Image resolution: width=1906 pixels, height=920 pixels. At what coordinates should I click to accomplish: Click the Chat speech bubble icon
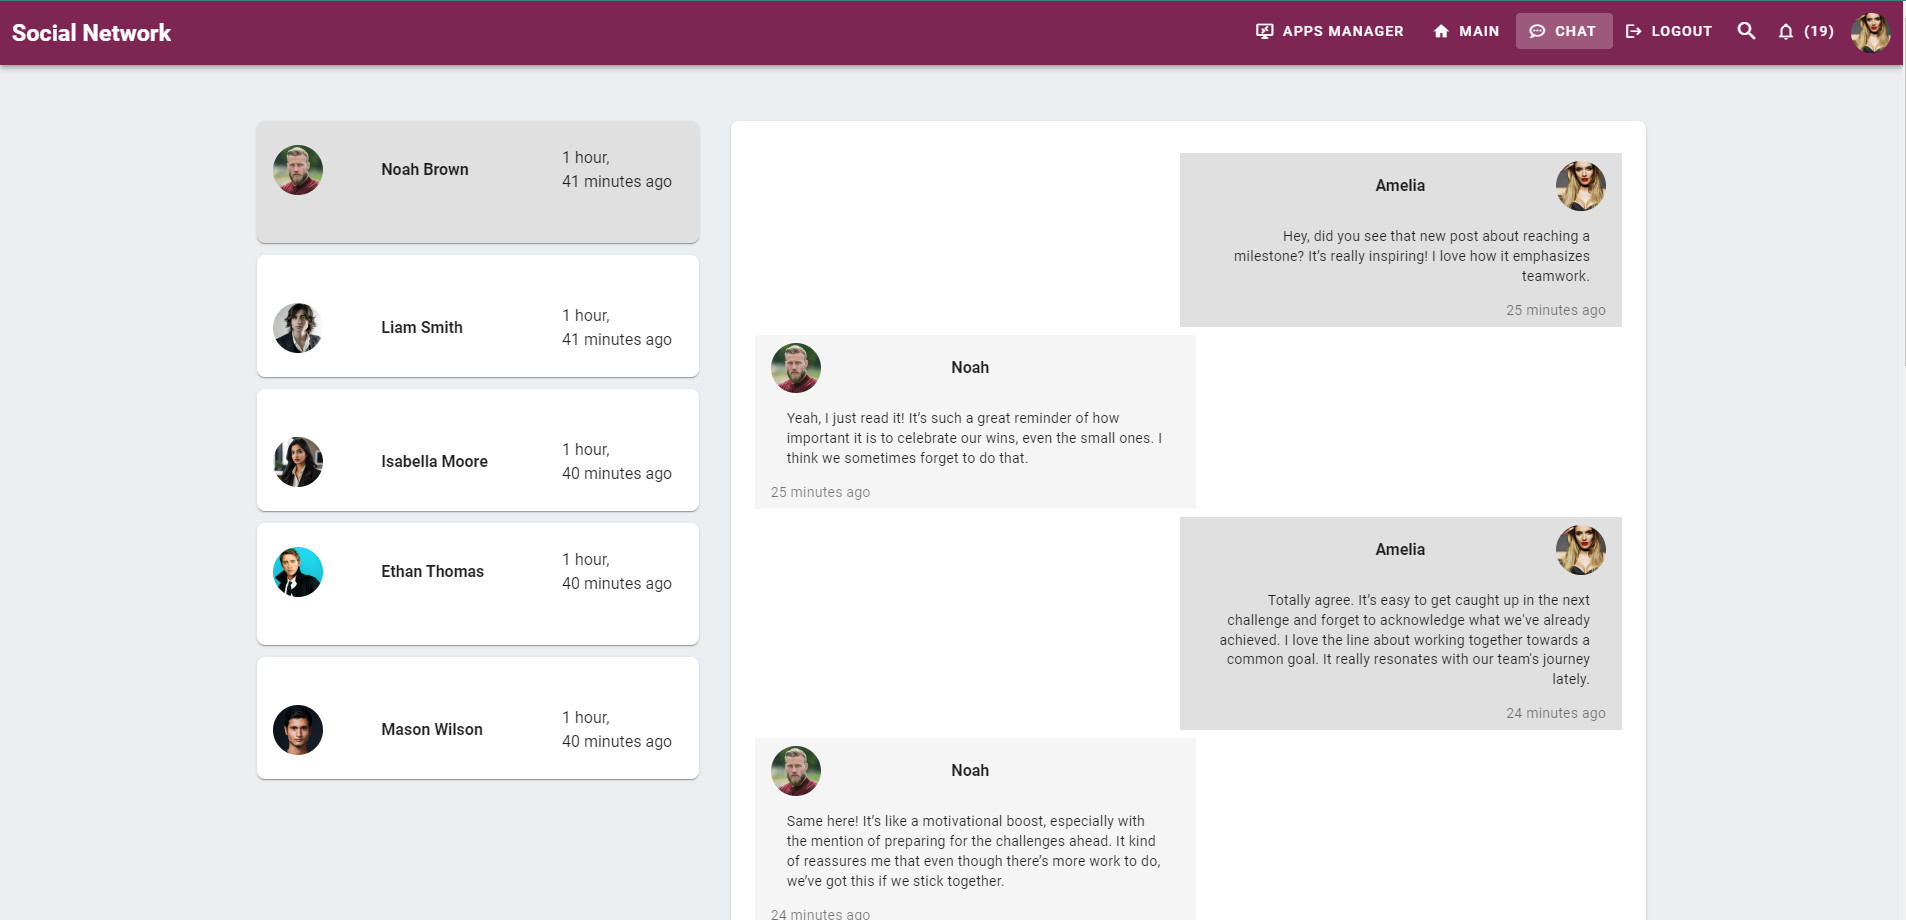pyautogui.click(x=1538, y=31)
